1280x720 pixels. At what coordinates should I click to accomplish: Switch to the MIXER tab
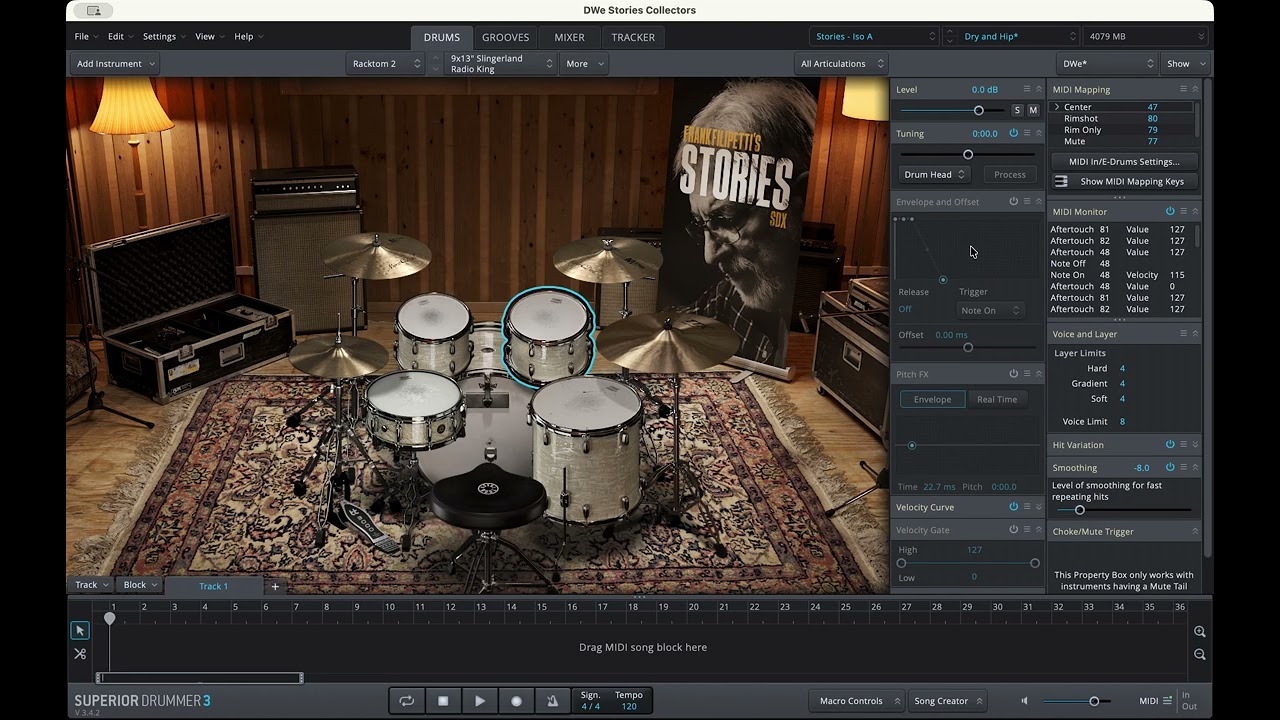569,37
